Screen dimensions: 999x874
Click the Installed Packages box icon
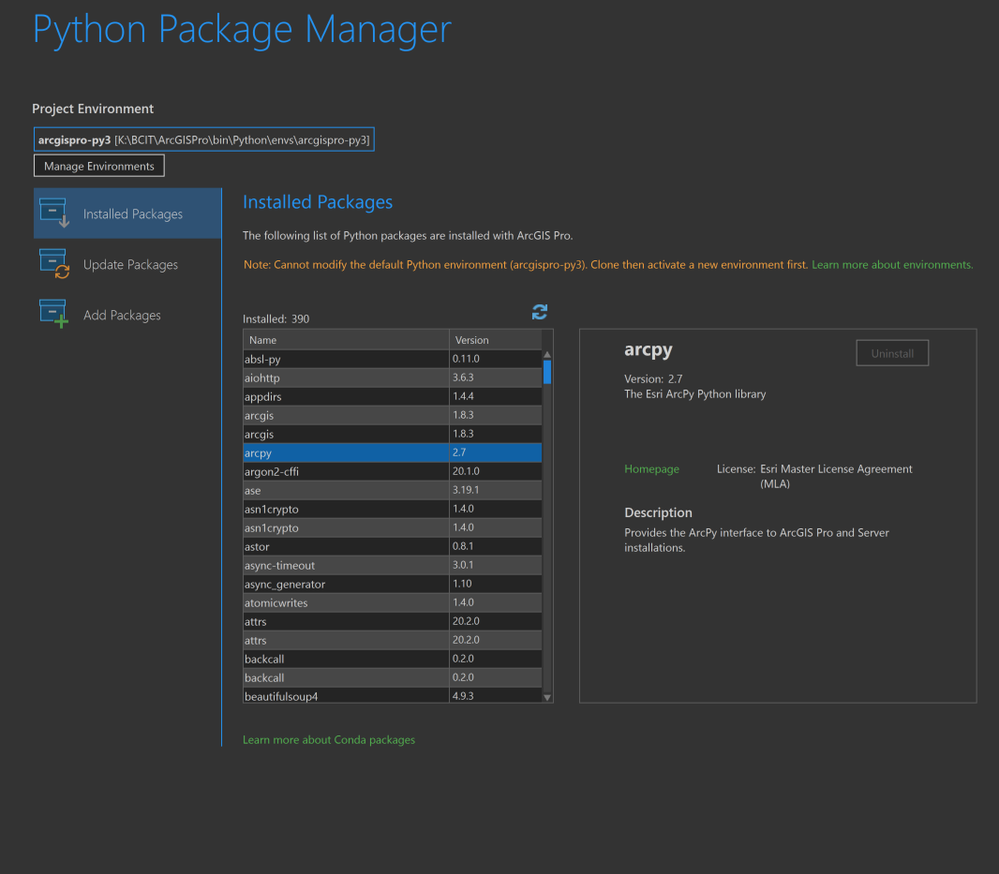click(x=53, y=213)
